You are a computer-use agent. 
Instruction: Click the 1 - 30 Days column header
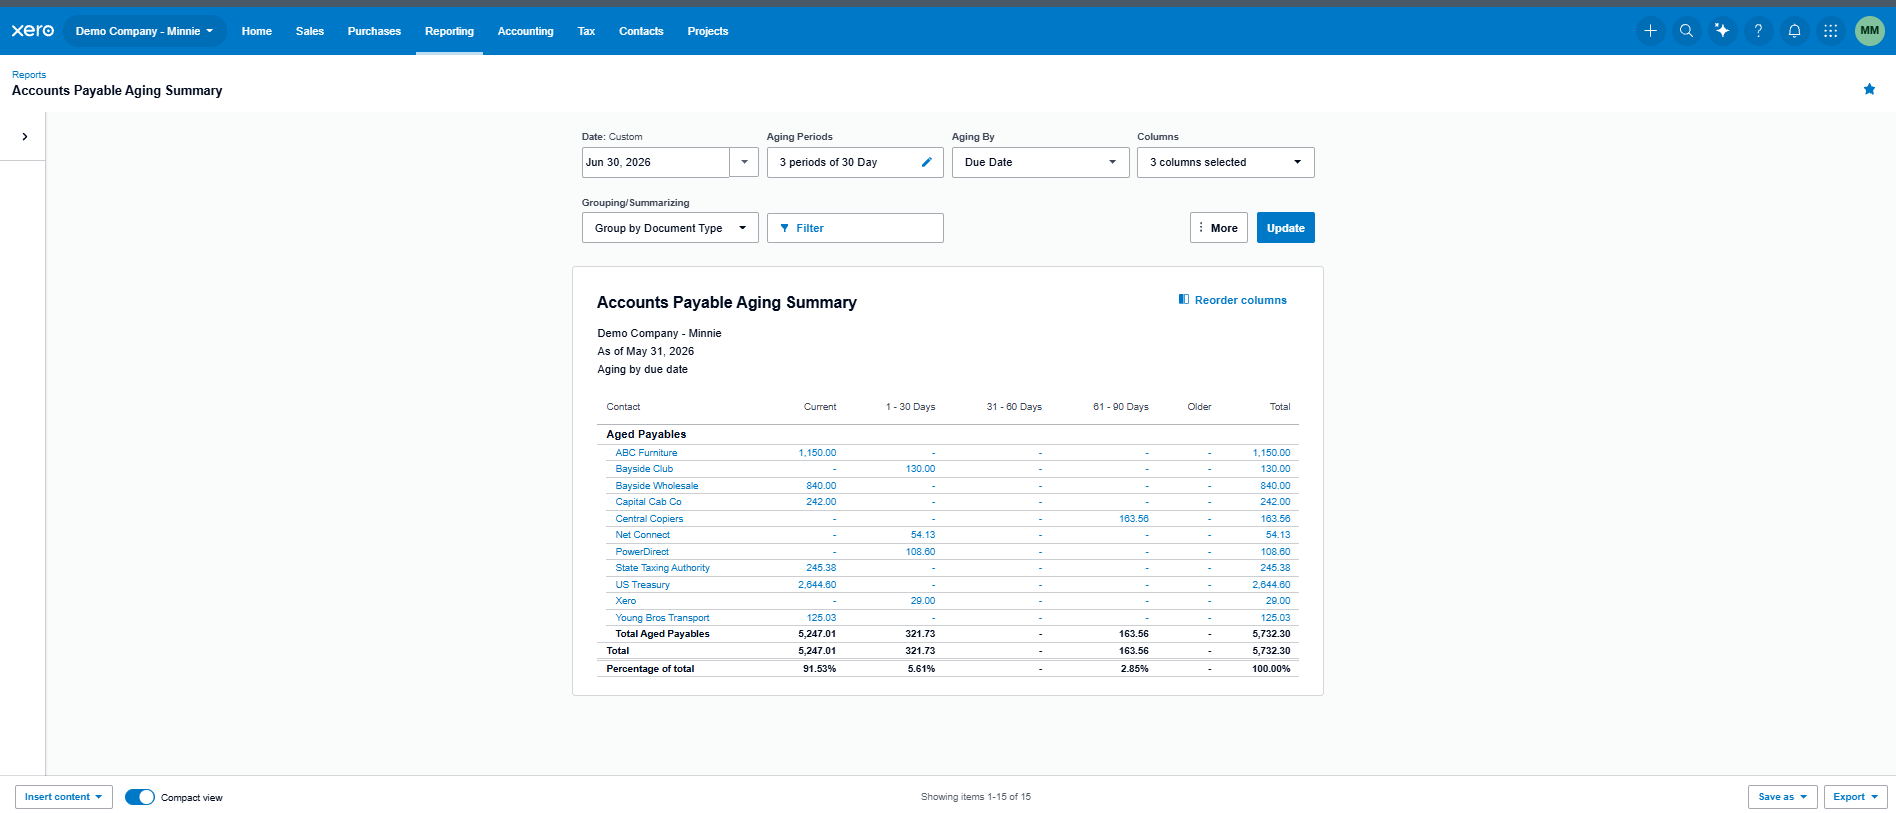tap(910, 407)
